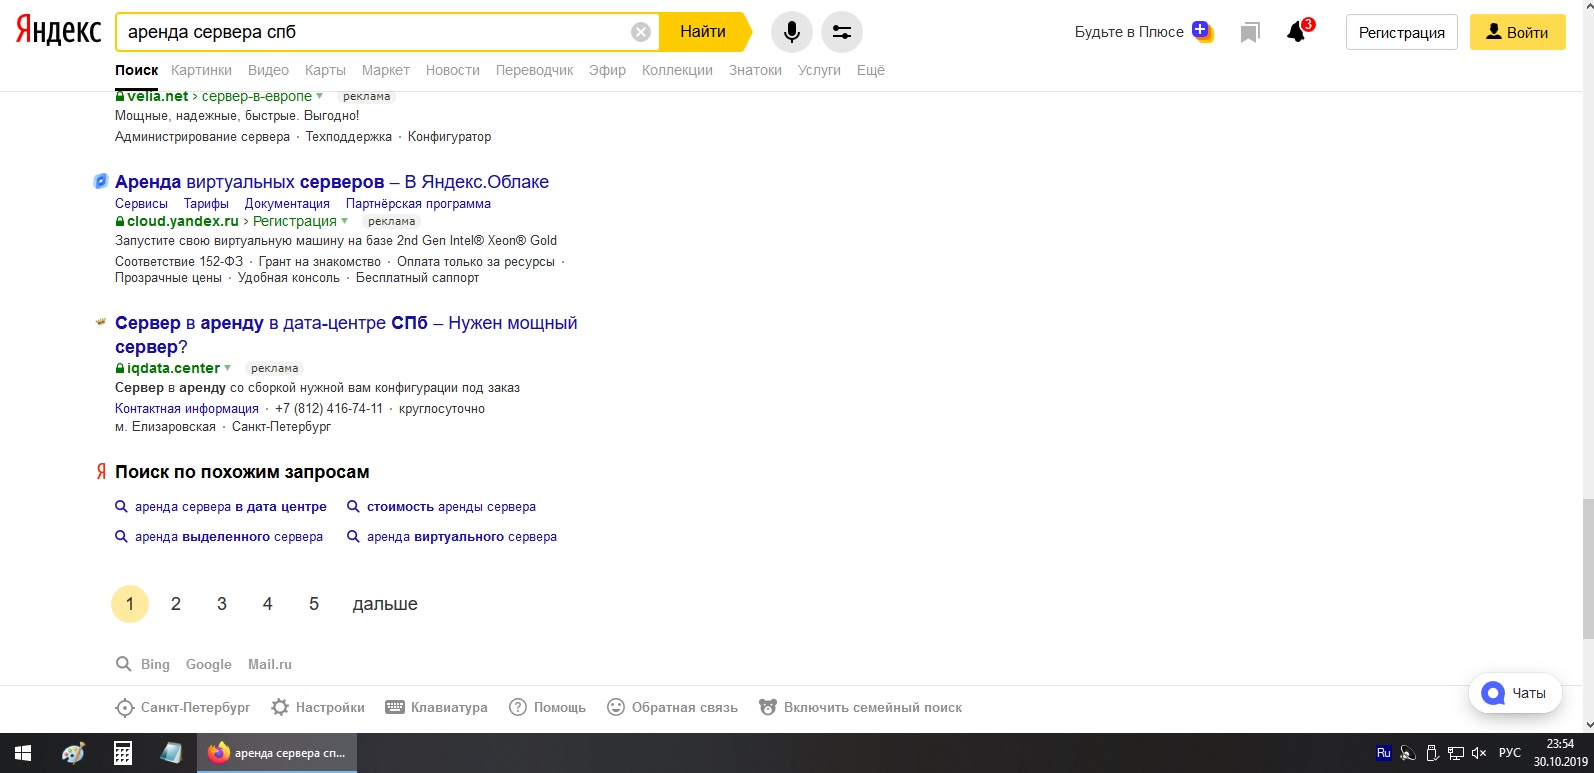
Task: Click the region icon for Санкт-Петербург
Action: click(x=124, y=708)
